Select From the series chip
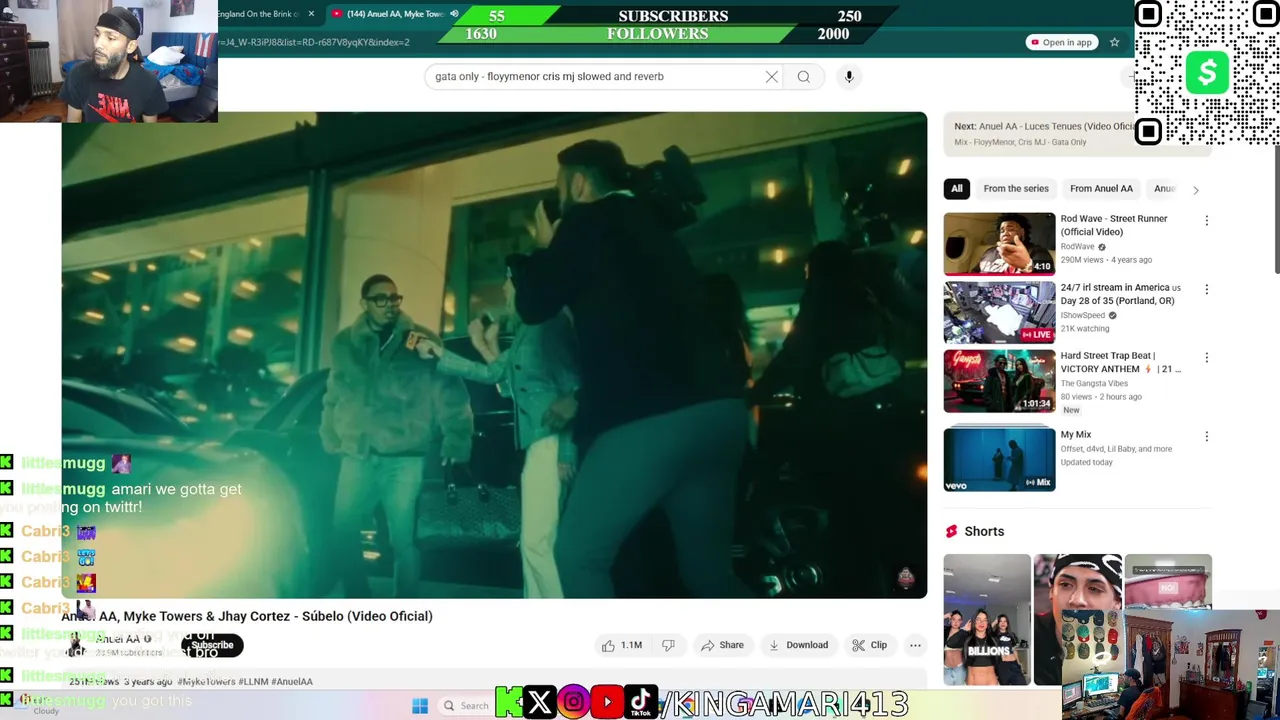Image resolution: width=1280 pixels, height=720 pixels. click(1016, 188)
